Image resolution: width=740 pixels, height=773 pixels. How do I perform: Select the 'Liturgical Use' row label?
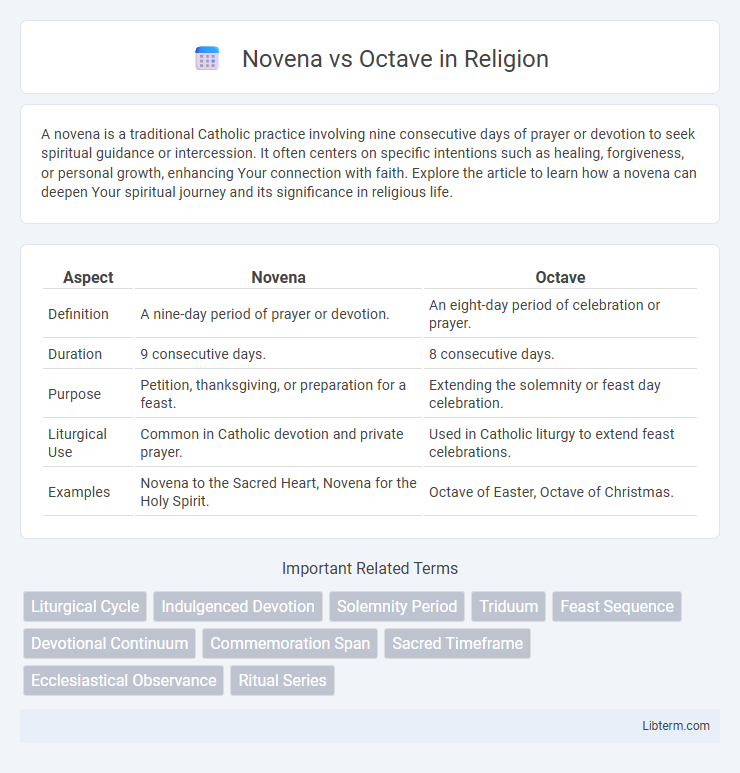77,443
